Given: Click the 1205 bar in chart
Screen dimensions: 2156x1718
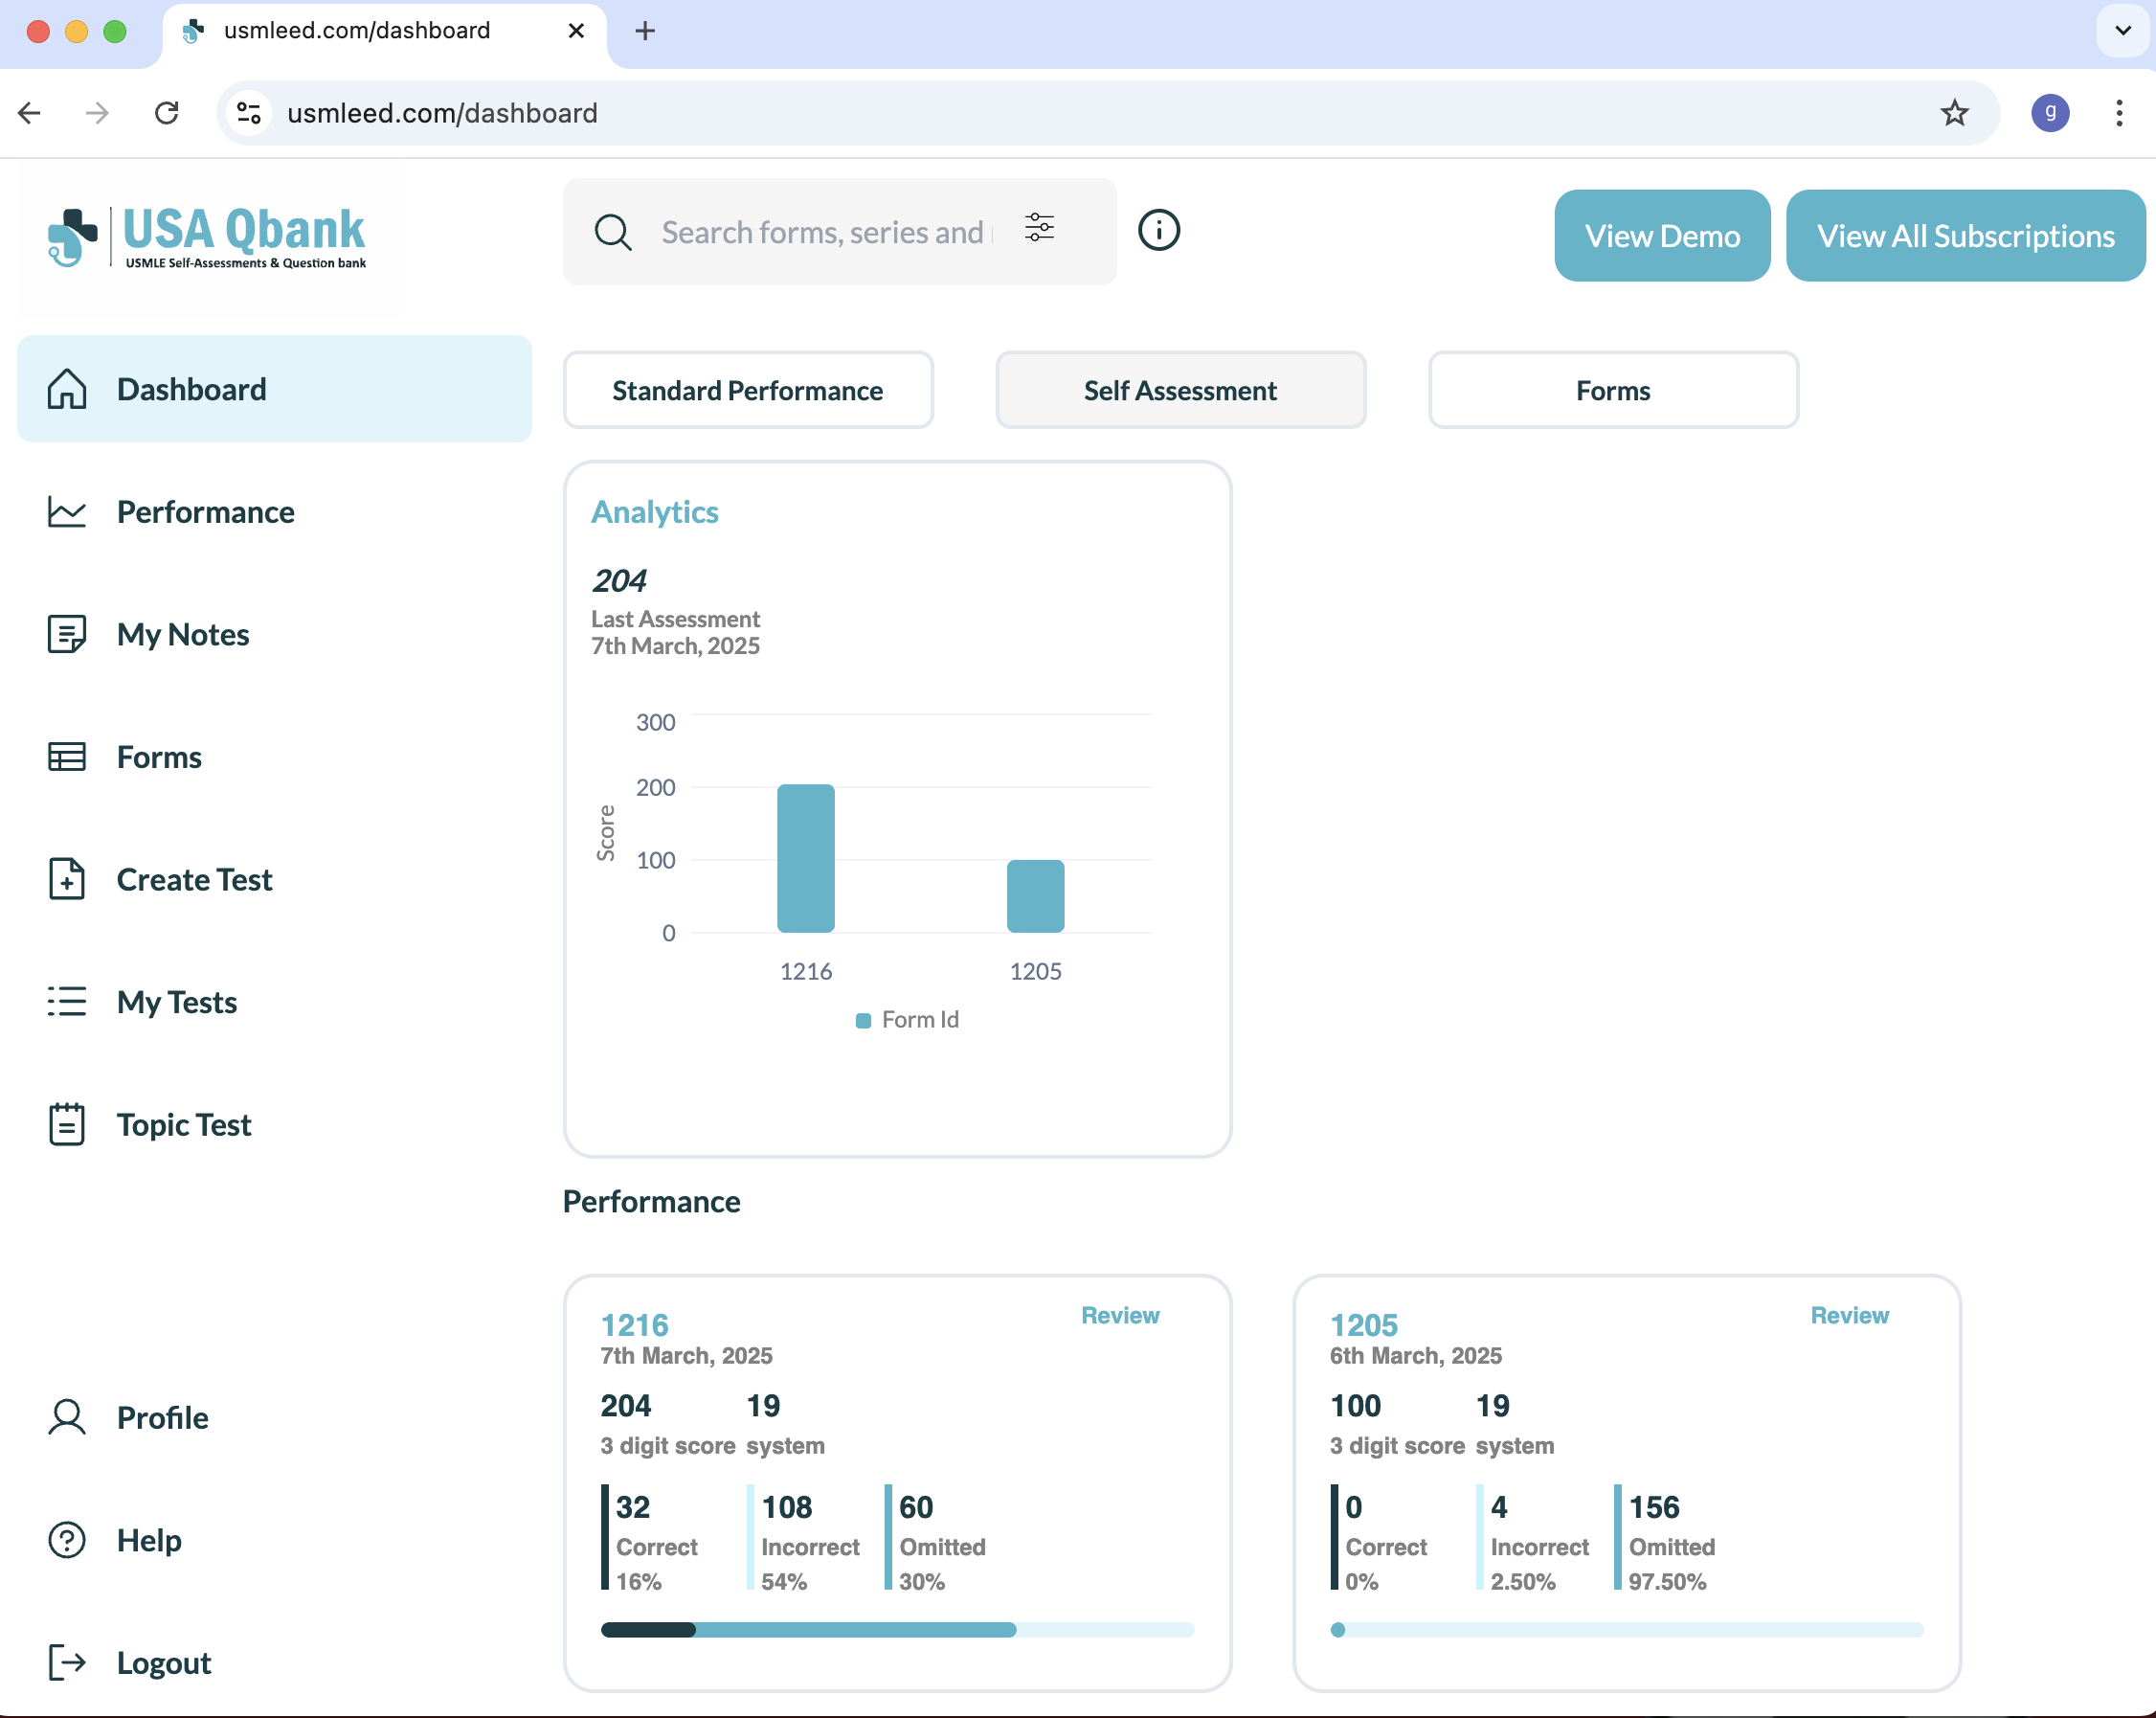Looking at the screenshot, I should pos(1035,896).
